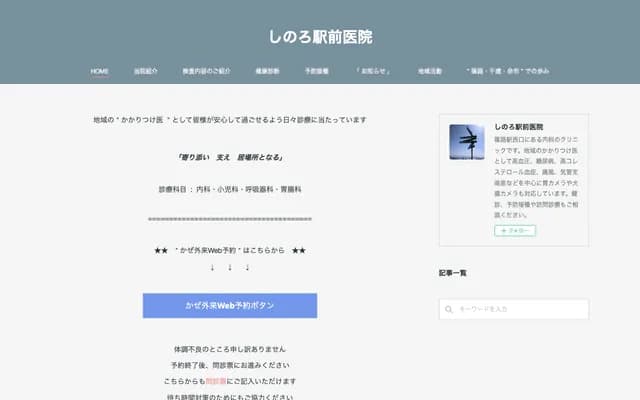Open 予防接種 navigation item
The image size is (640, 400).
316,72
